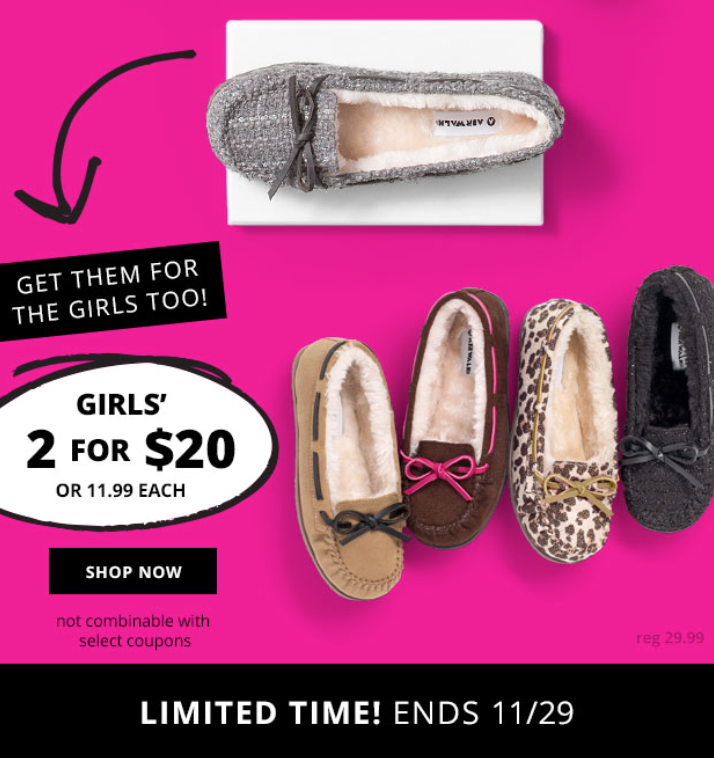
Task: Select the leopard print slipper
Action: pos(564,430)
